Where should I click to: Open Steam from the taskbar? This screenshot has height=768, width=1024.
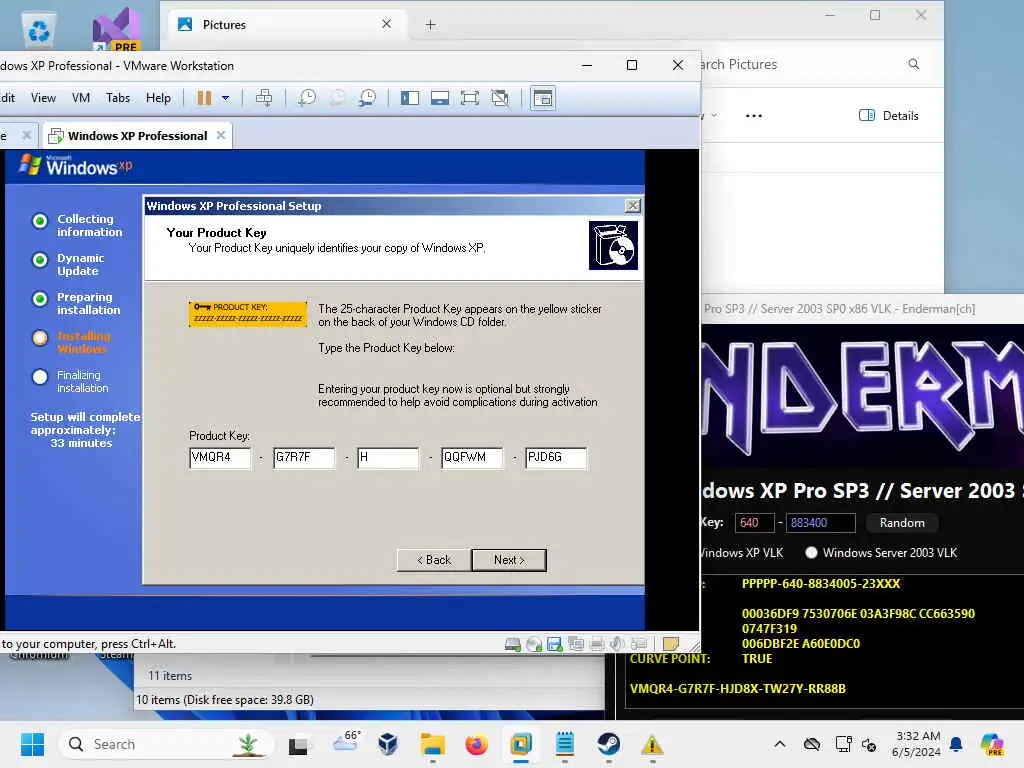(609, 744)
